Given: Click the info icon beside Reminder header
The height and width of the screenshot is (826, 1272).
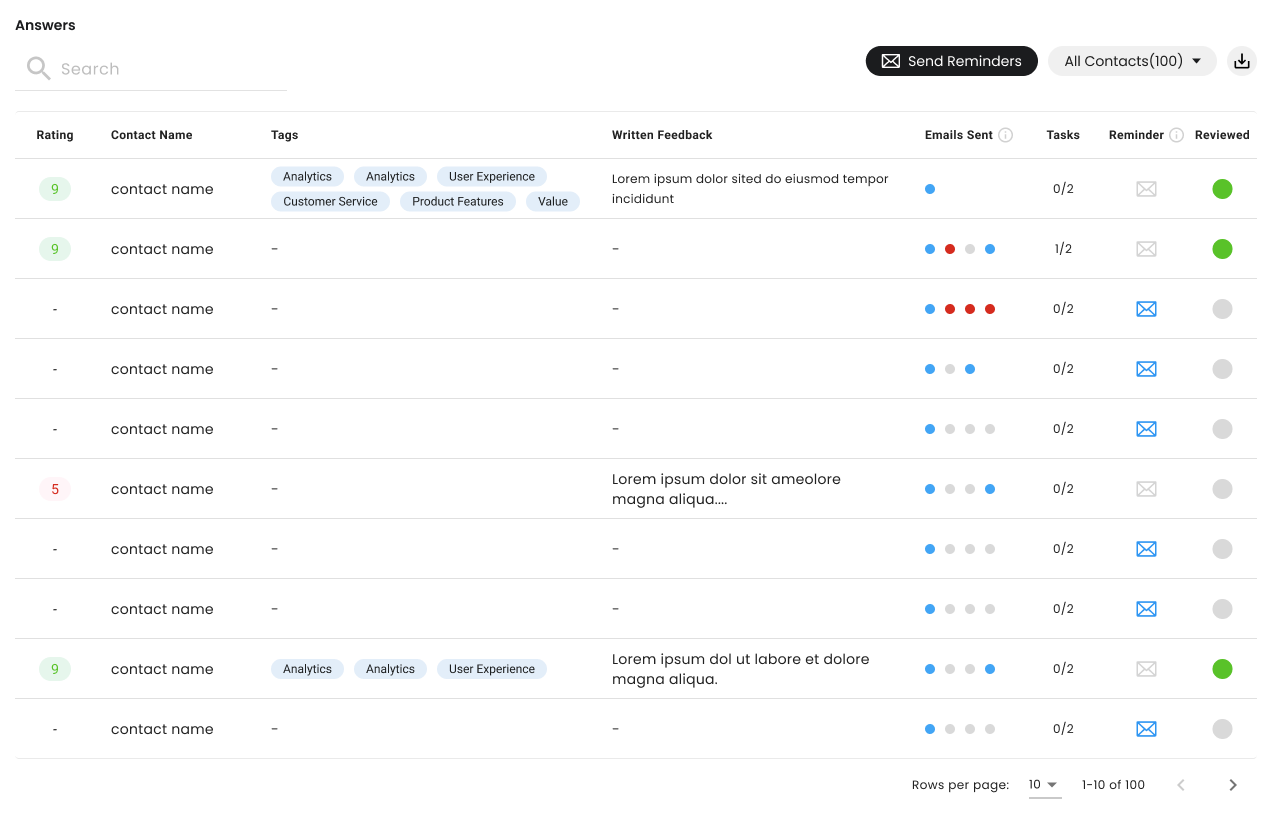Looking at the screenshot, I should (1177, 135).
